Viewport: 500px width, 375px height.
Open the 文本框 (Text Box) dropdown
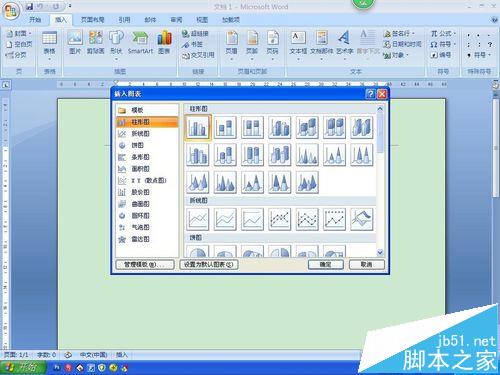(298, 46)
